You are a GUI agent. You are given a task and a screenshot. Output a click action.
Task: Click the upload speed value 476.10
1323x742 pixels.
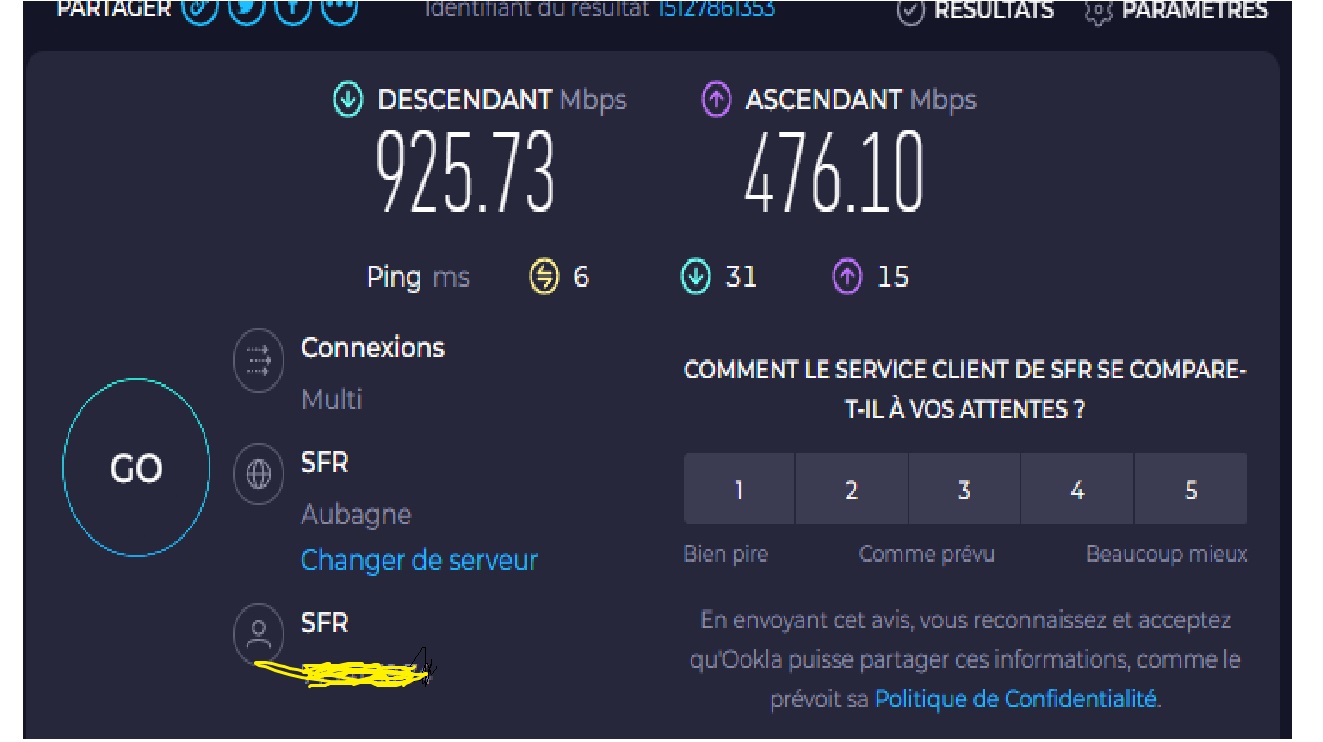833,172
